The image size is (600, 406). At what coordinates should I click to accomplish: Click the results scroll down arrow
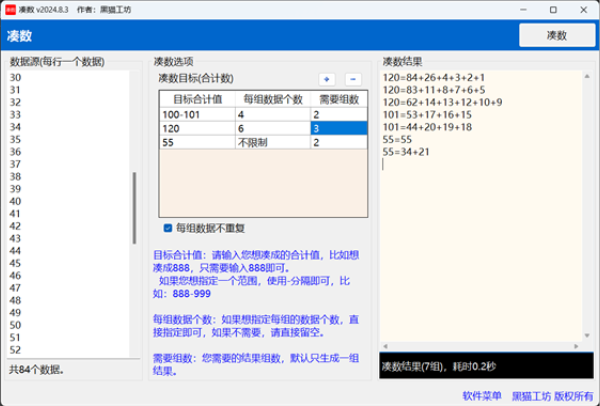click(x=587, y=336)
